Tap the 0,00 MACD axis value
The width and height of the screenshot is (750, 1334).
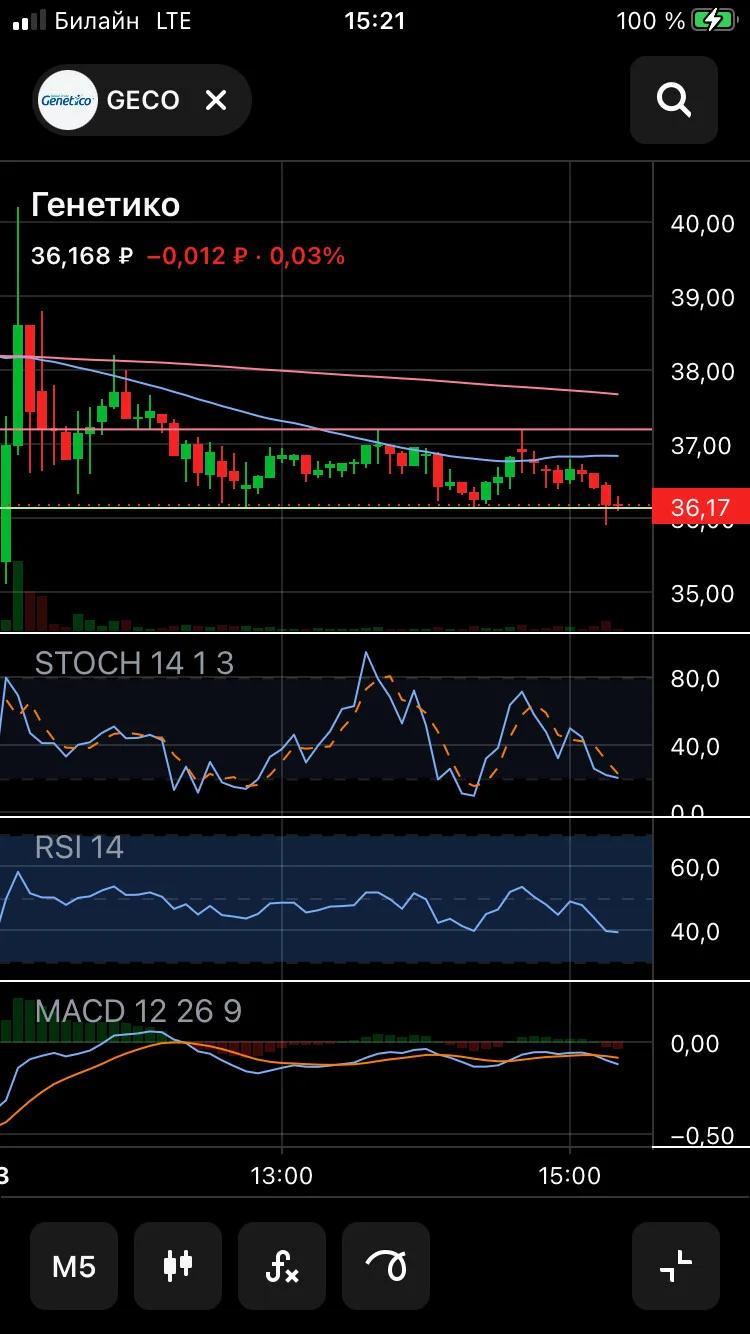(694, 1044)
